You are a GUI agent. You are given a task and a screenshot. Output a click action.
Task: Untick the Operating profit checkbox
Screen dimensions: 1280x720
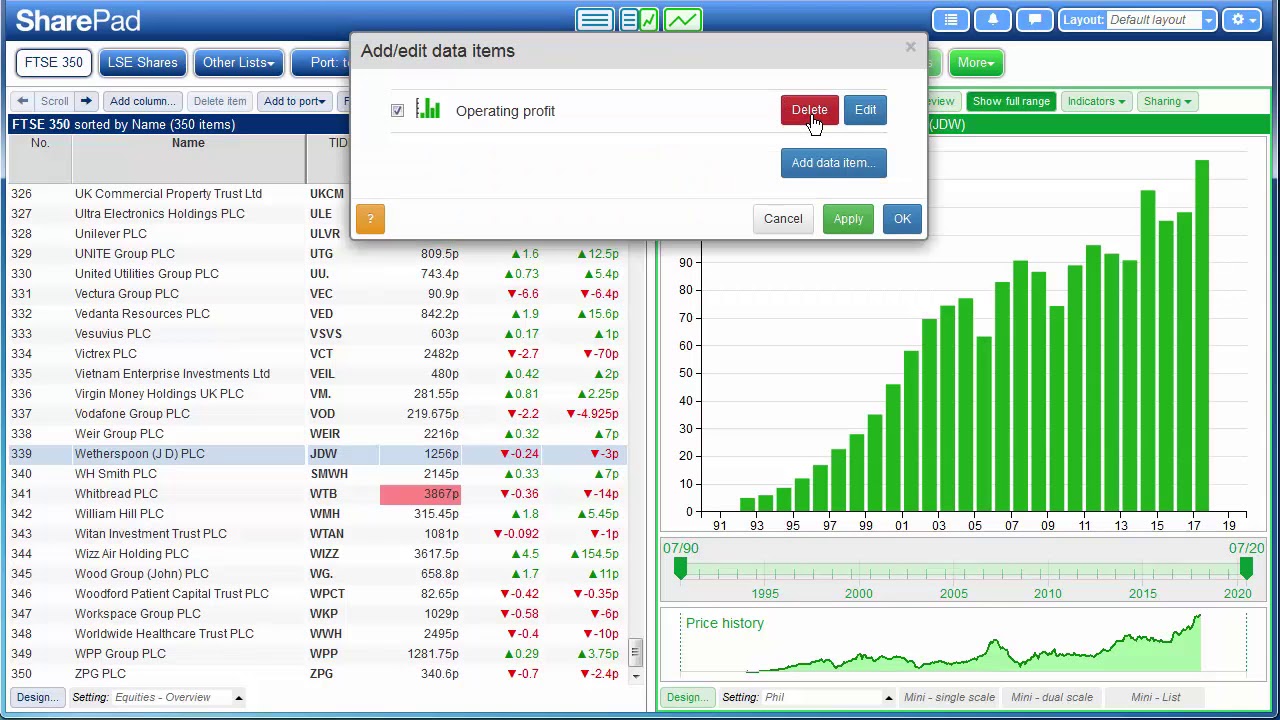pyautogui.click(x=398, y=111)
